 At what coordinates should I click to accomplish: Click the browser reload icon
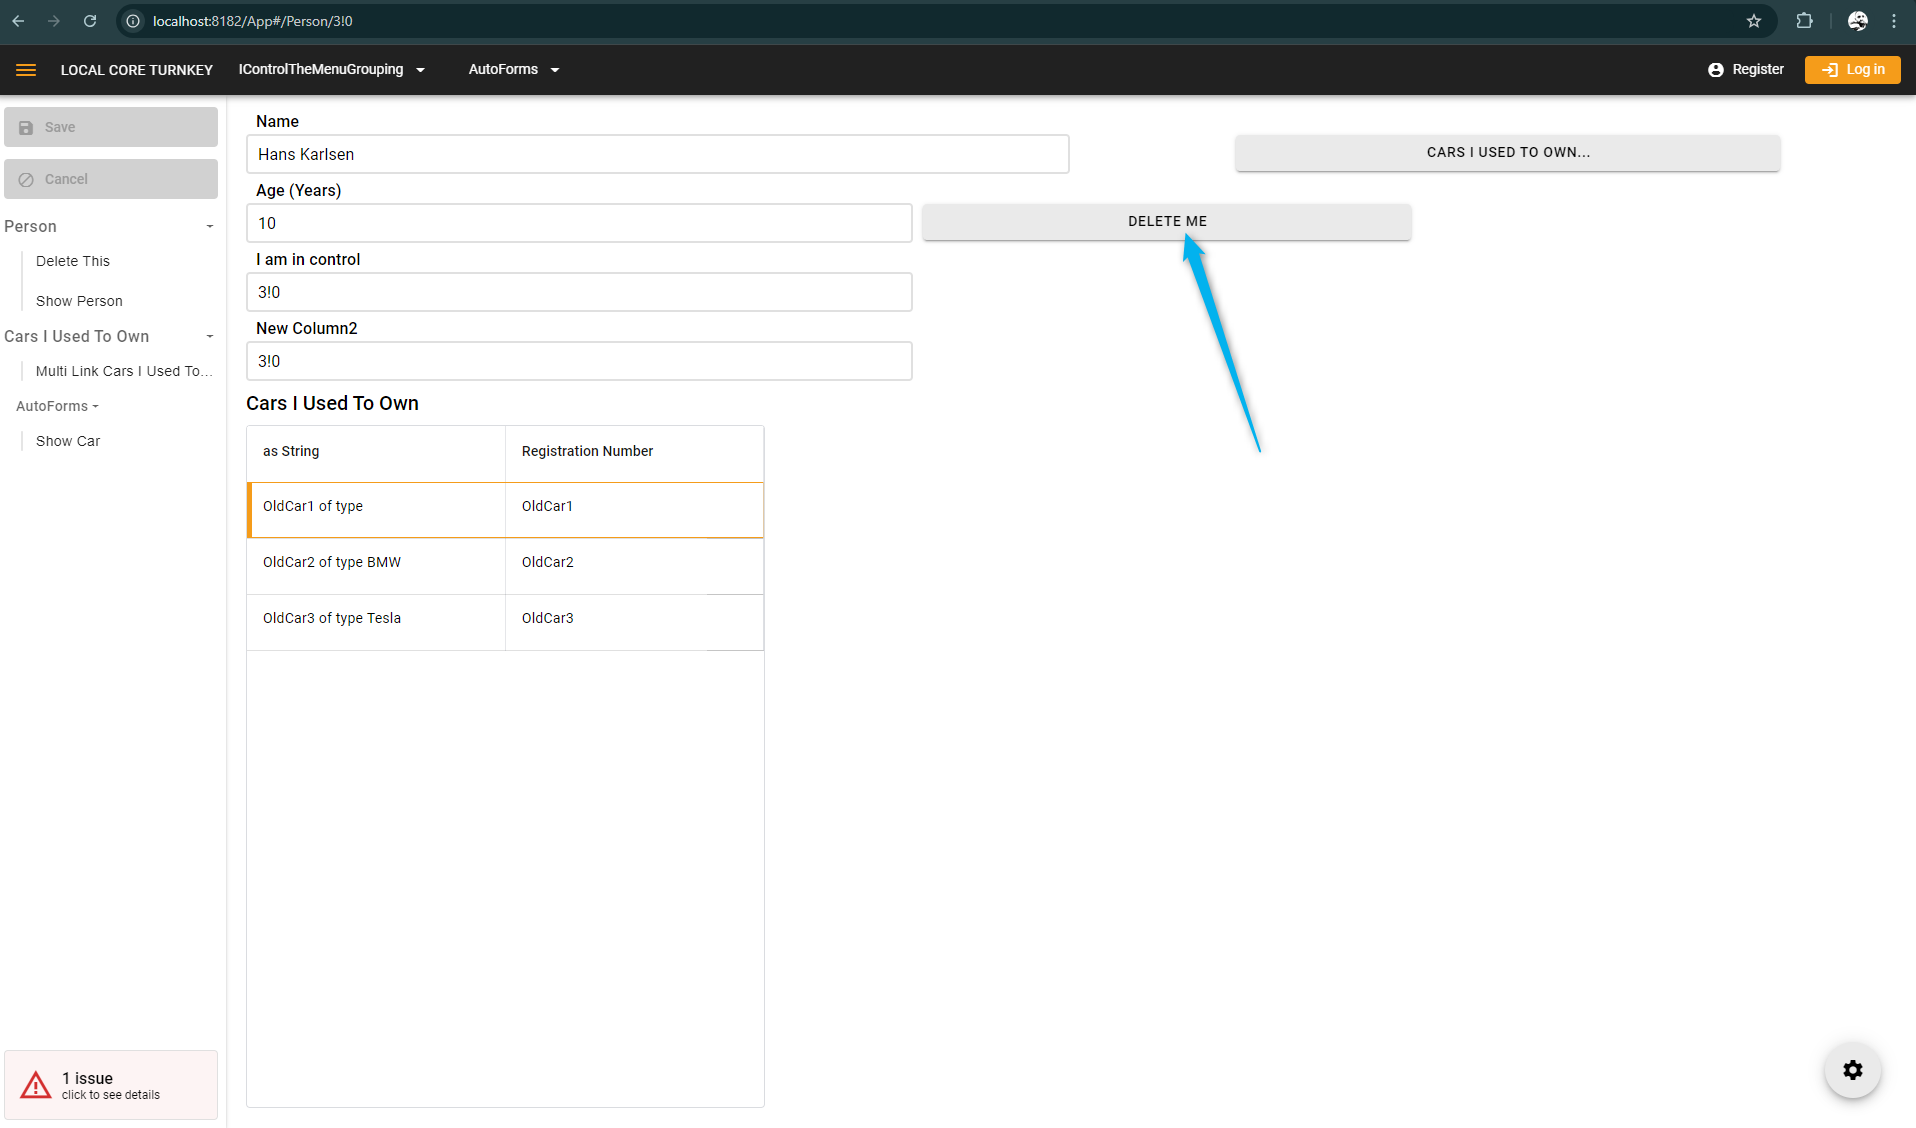(x=90, y=21)
